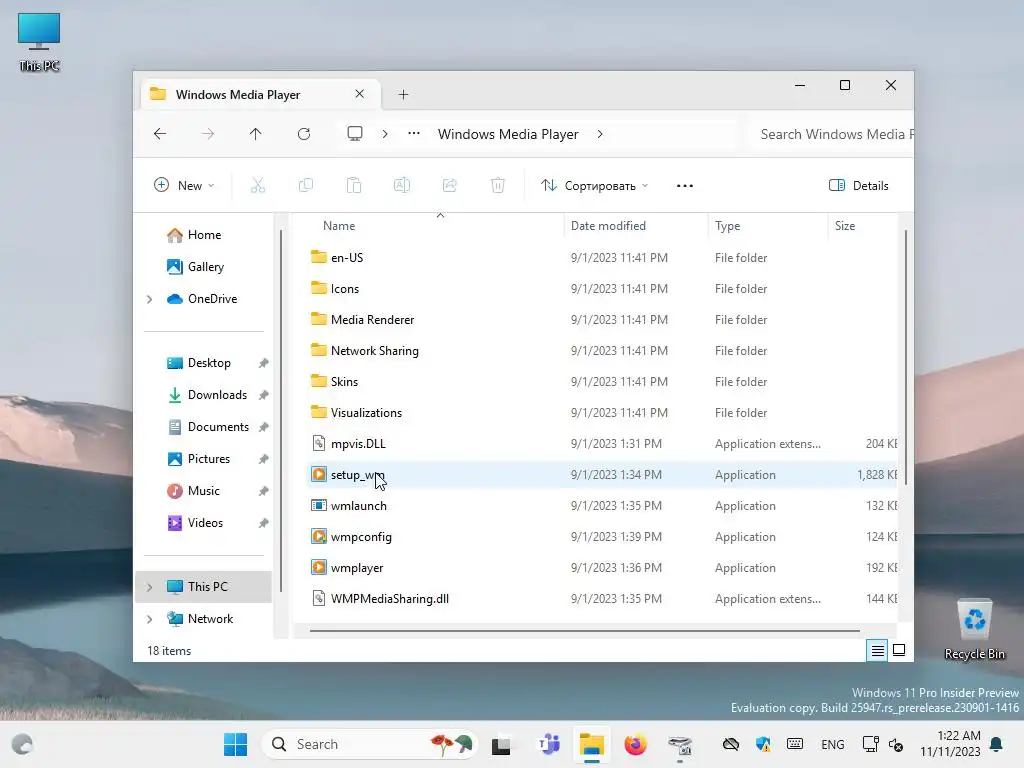Expand hidden breadcrumb path ellipsis
The image size is (1024, 768).
click(x=414, y=134)
